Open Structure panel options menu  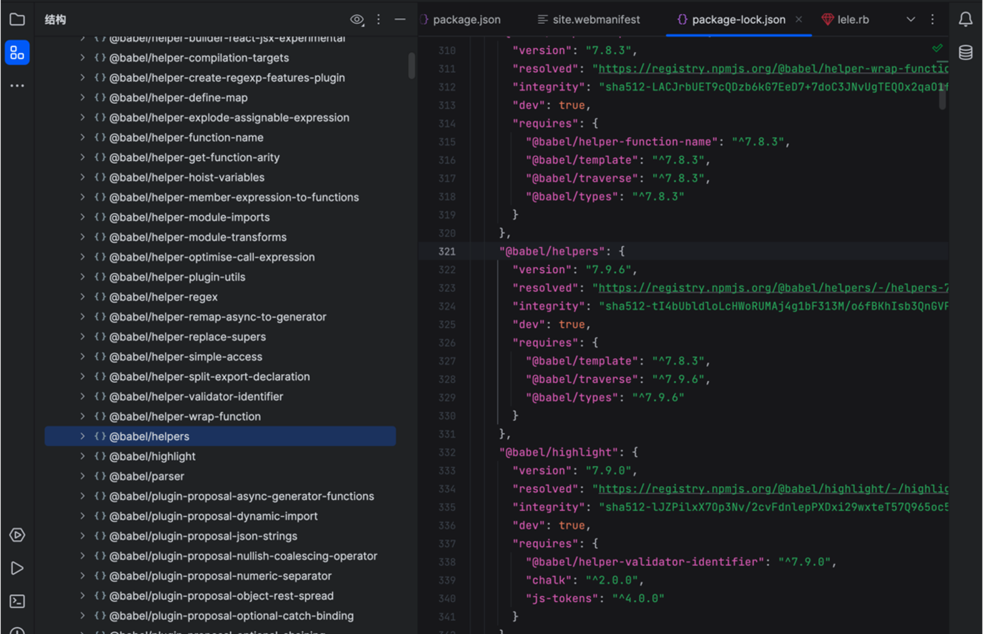tap(379, 19)
